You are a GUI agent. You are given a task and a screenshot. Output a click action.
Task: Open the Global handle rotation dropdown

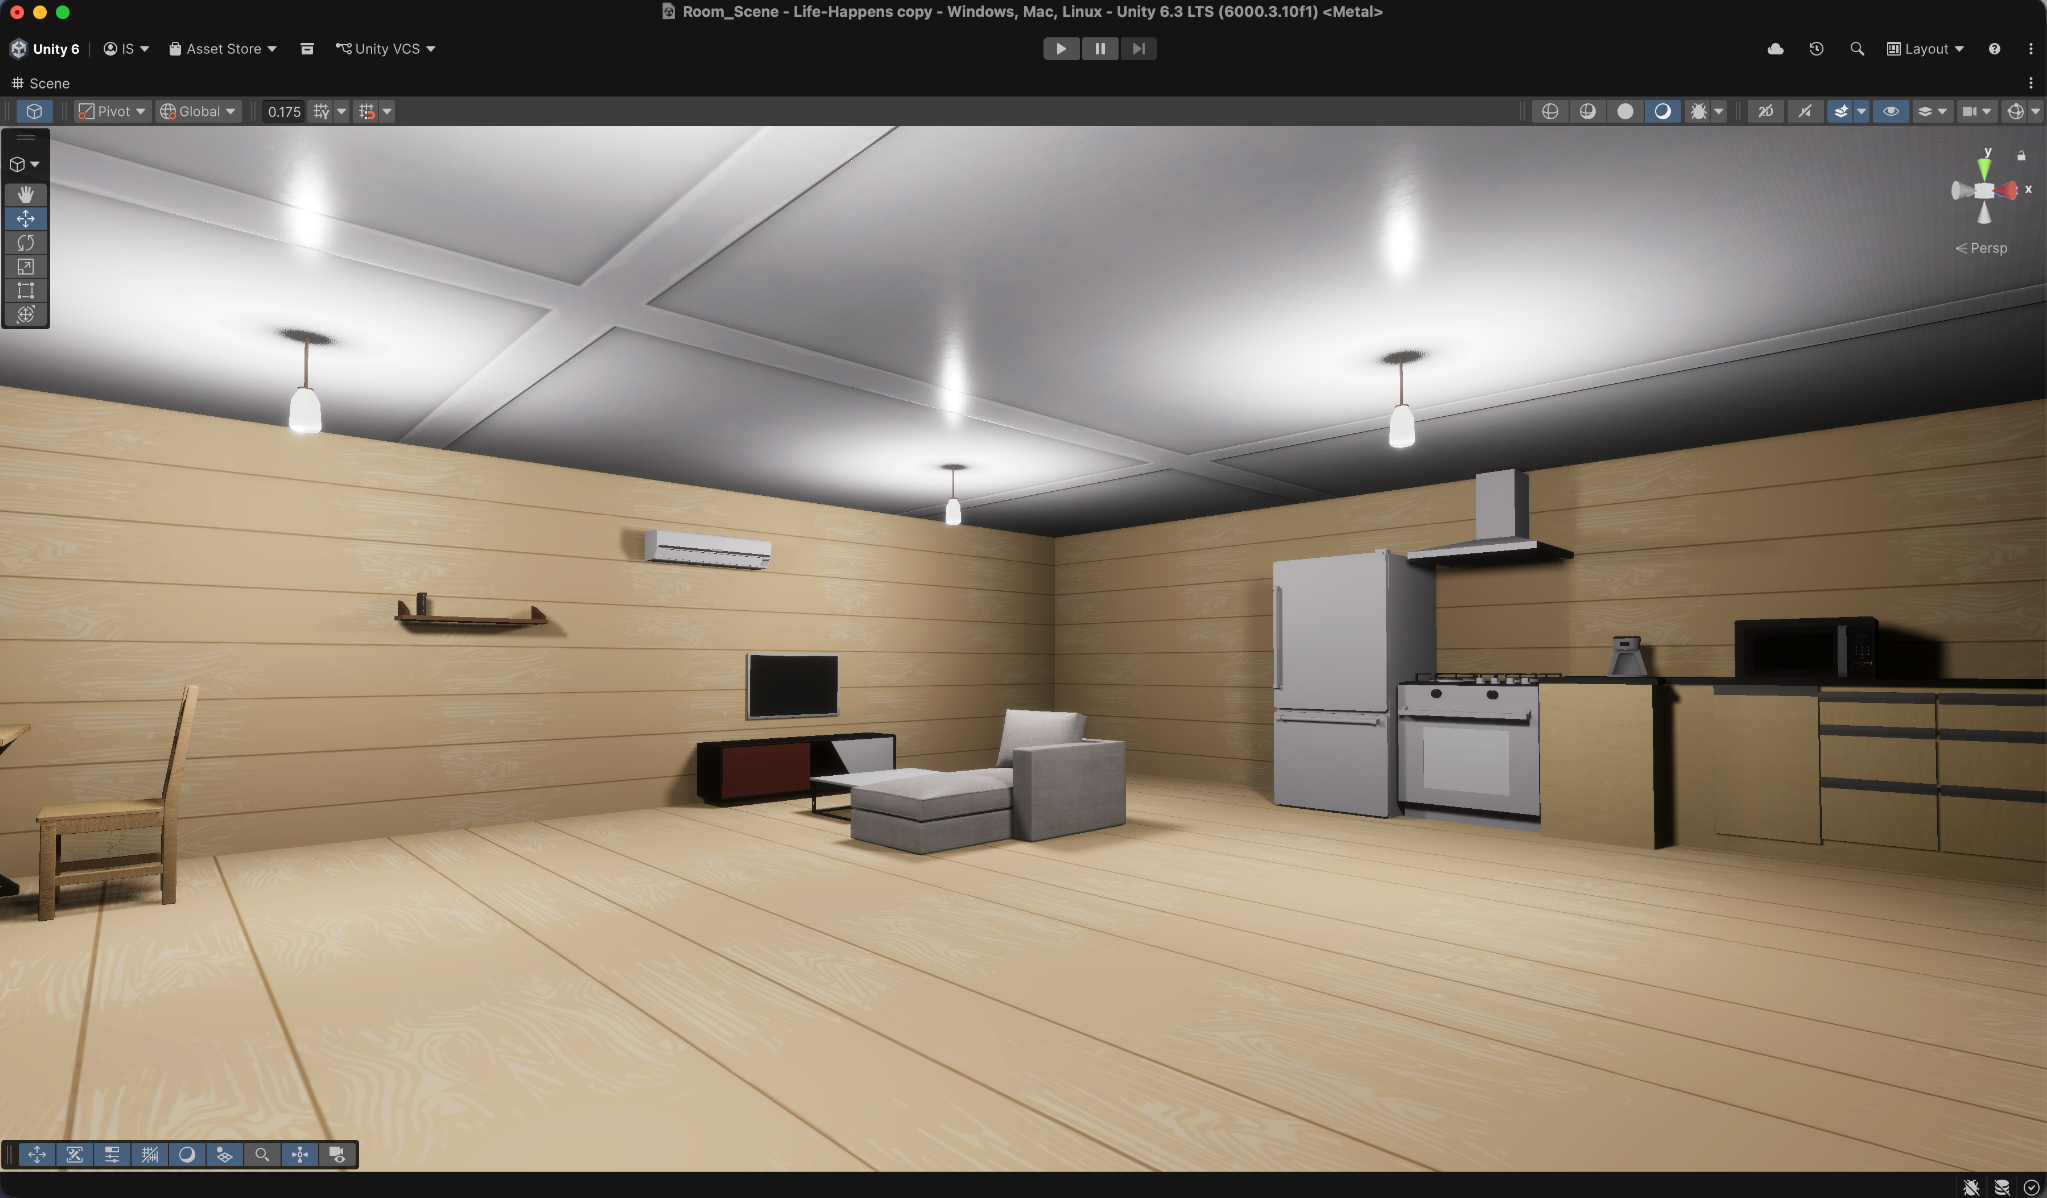click(198, 111)
